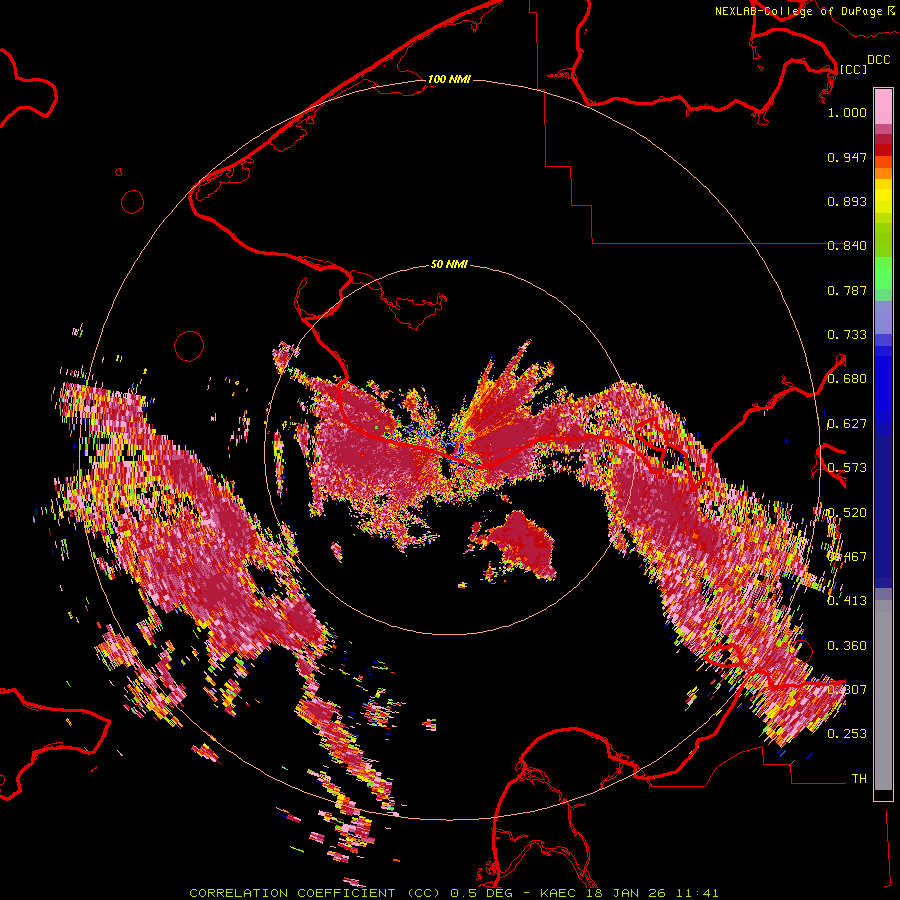Click the TH label at the scale bottom
The image size is (900, 900).
pos(859,779)
